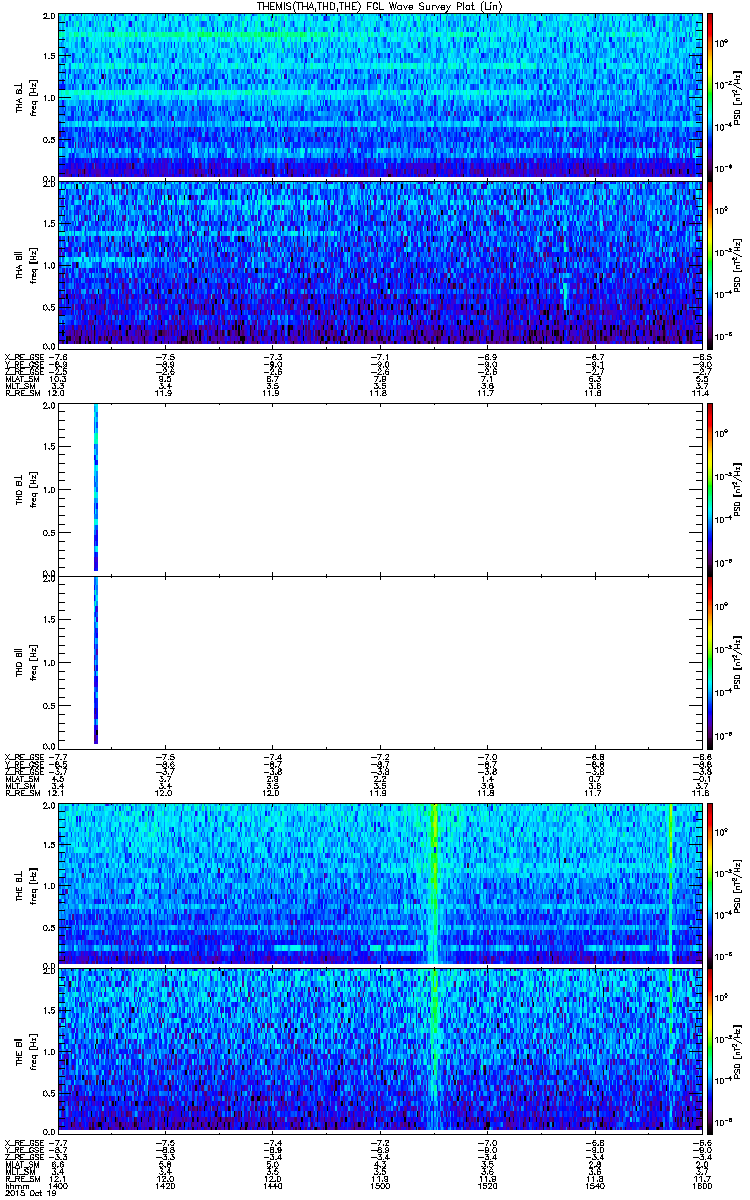Image resolution: width=750 pixels, height=1200 pixels.
Task: Click the PSD color bar beside the THD B-parallel panel
Action: (x=711, y=661)
